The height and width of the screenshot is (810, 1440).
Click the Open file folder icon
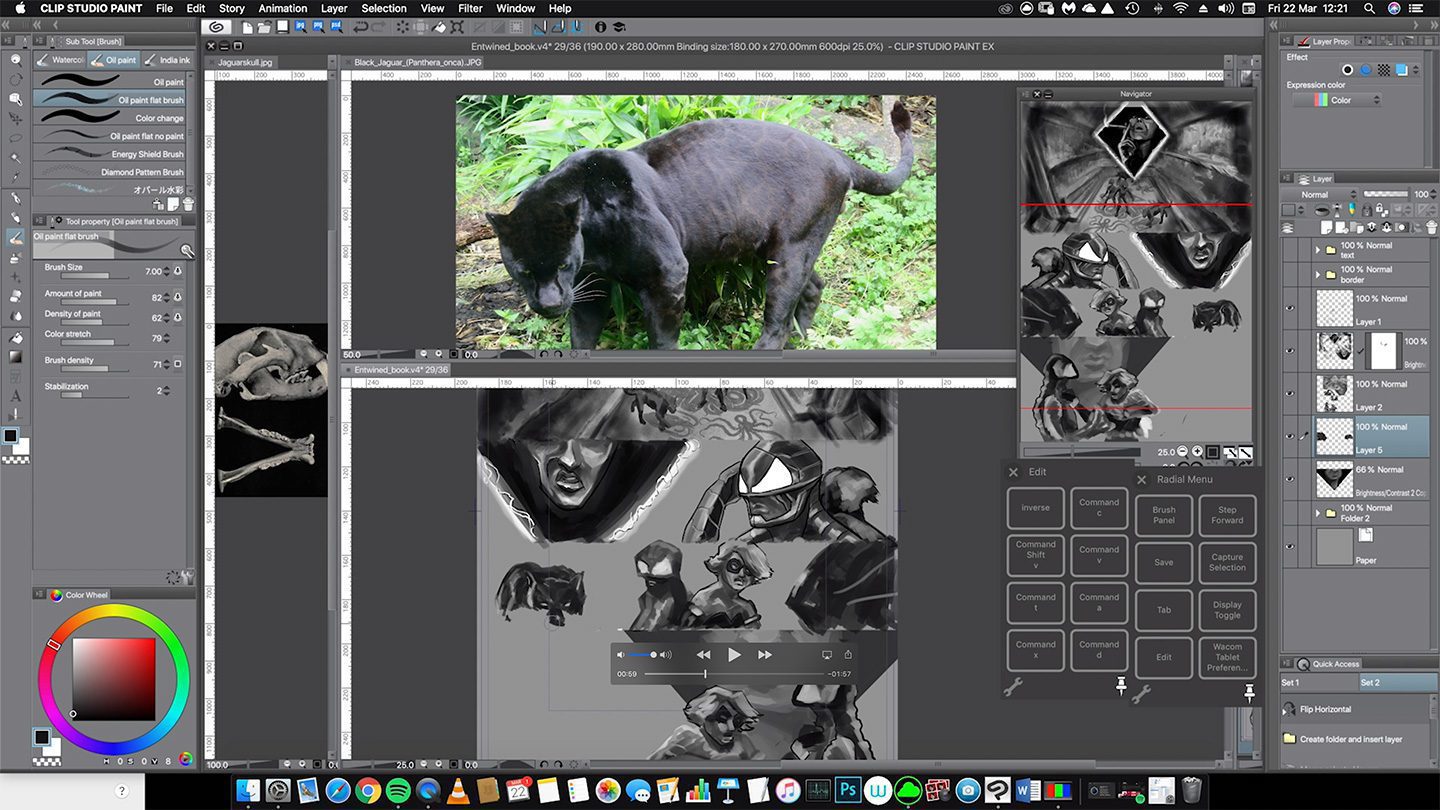tap(264, 28)
